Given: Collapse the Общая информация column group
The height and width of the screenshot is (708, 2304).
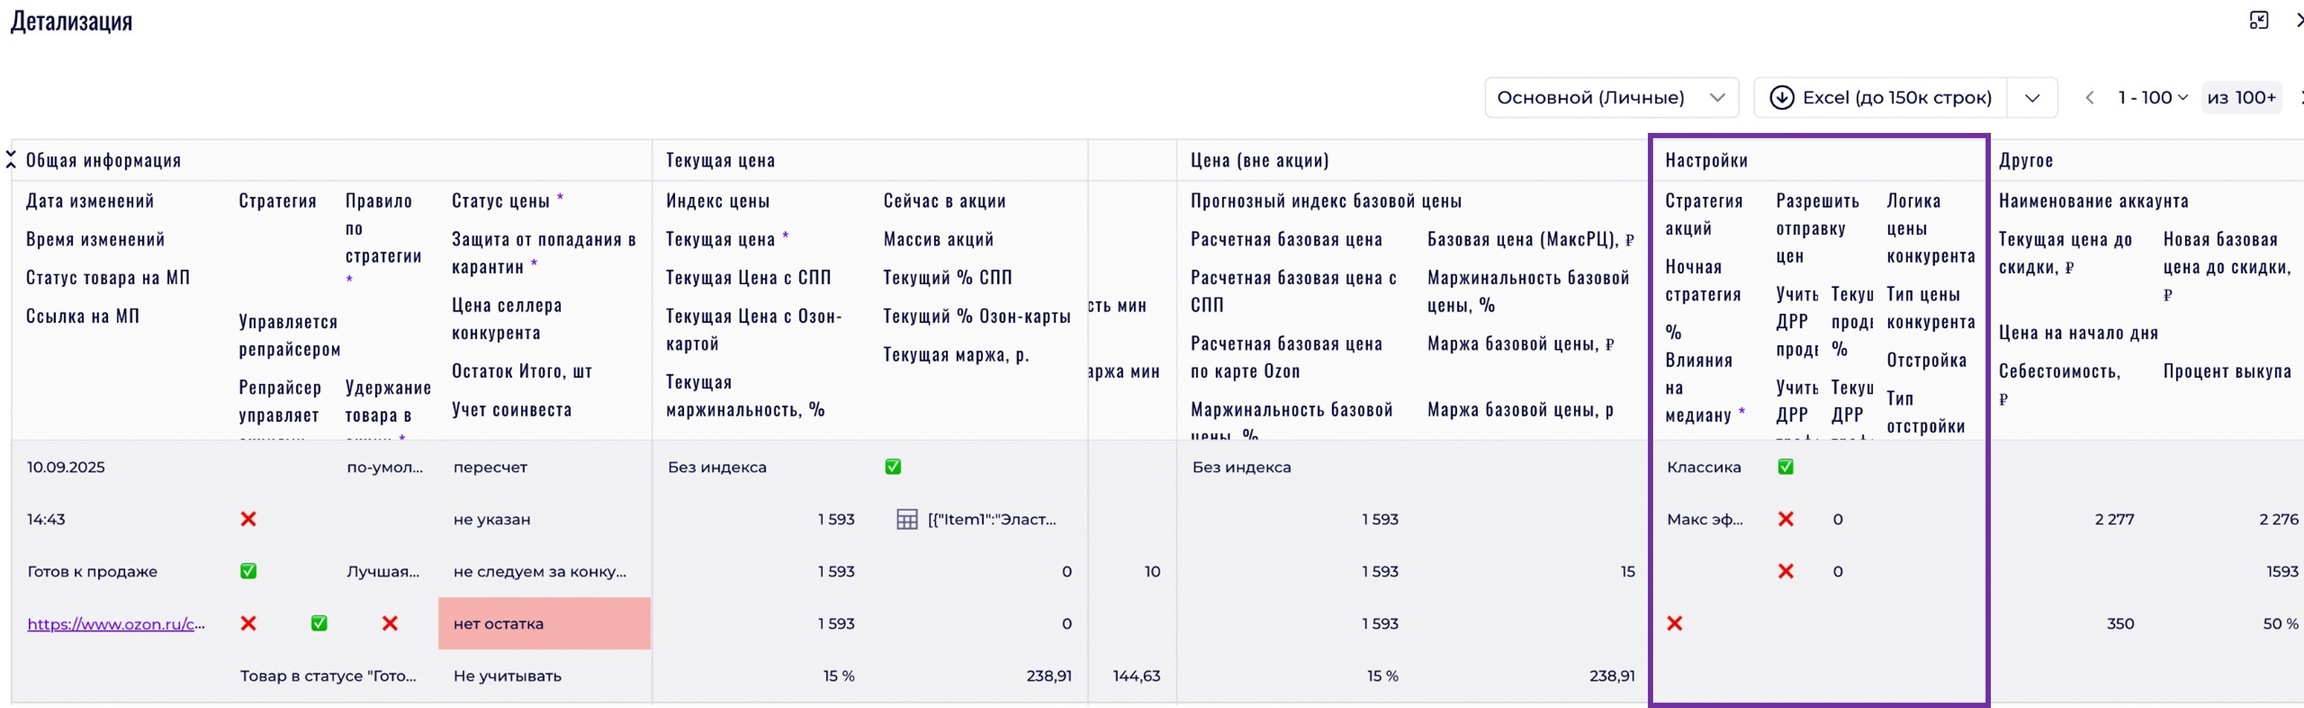Looking at the screenshot, I should click(x=11, y=159).
